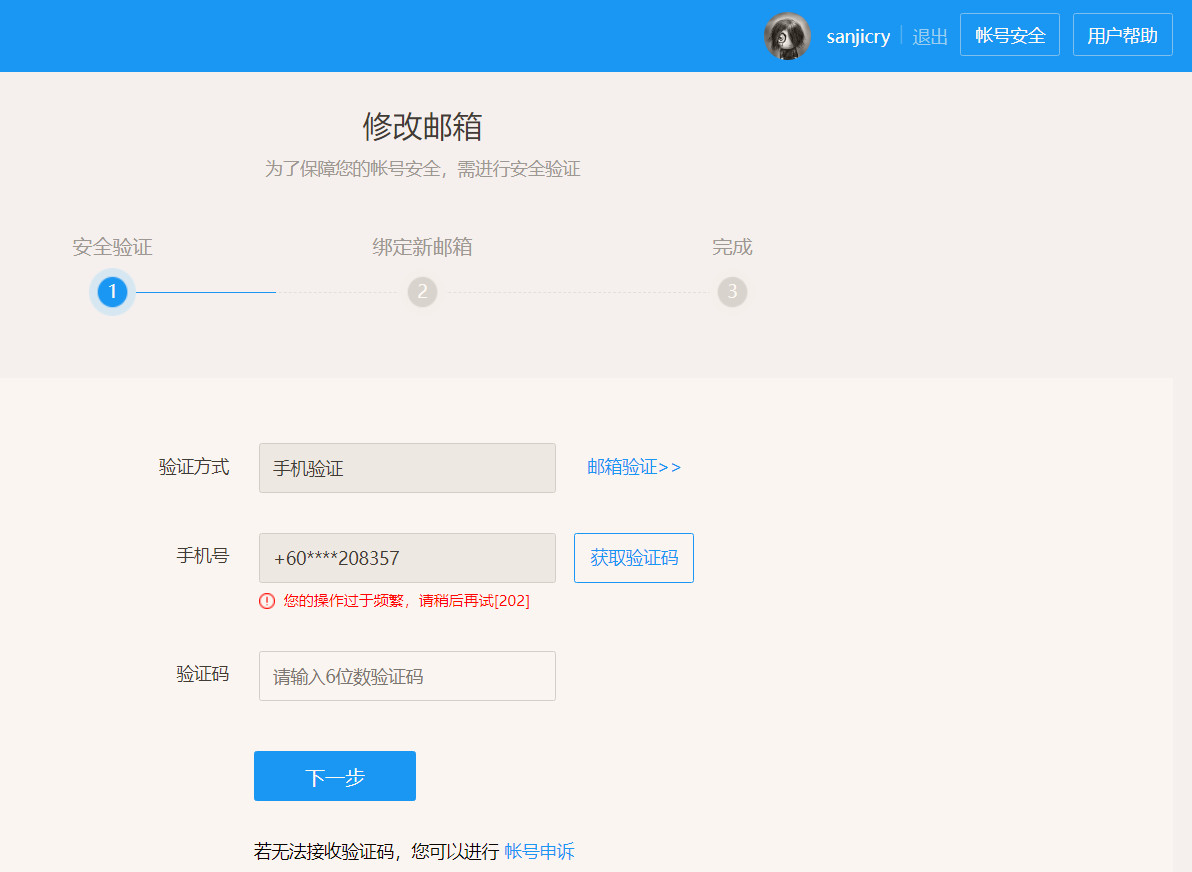Open 用户帮助 user help page
The image size is (1192, 872).
pos(1122,34)
